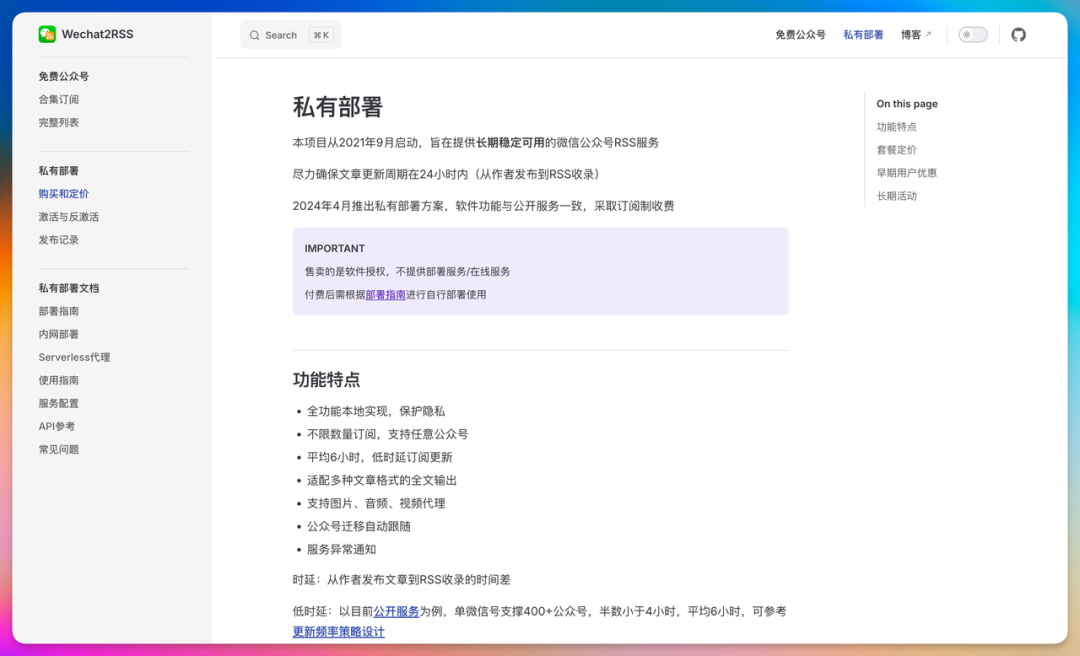Select 私有部署 in top navigation

click(863, 34)
